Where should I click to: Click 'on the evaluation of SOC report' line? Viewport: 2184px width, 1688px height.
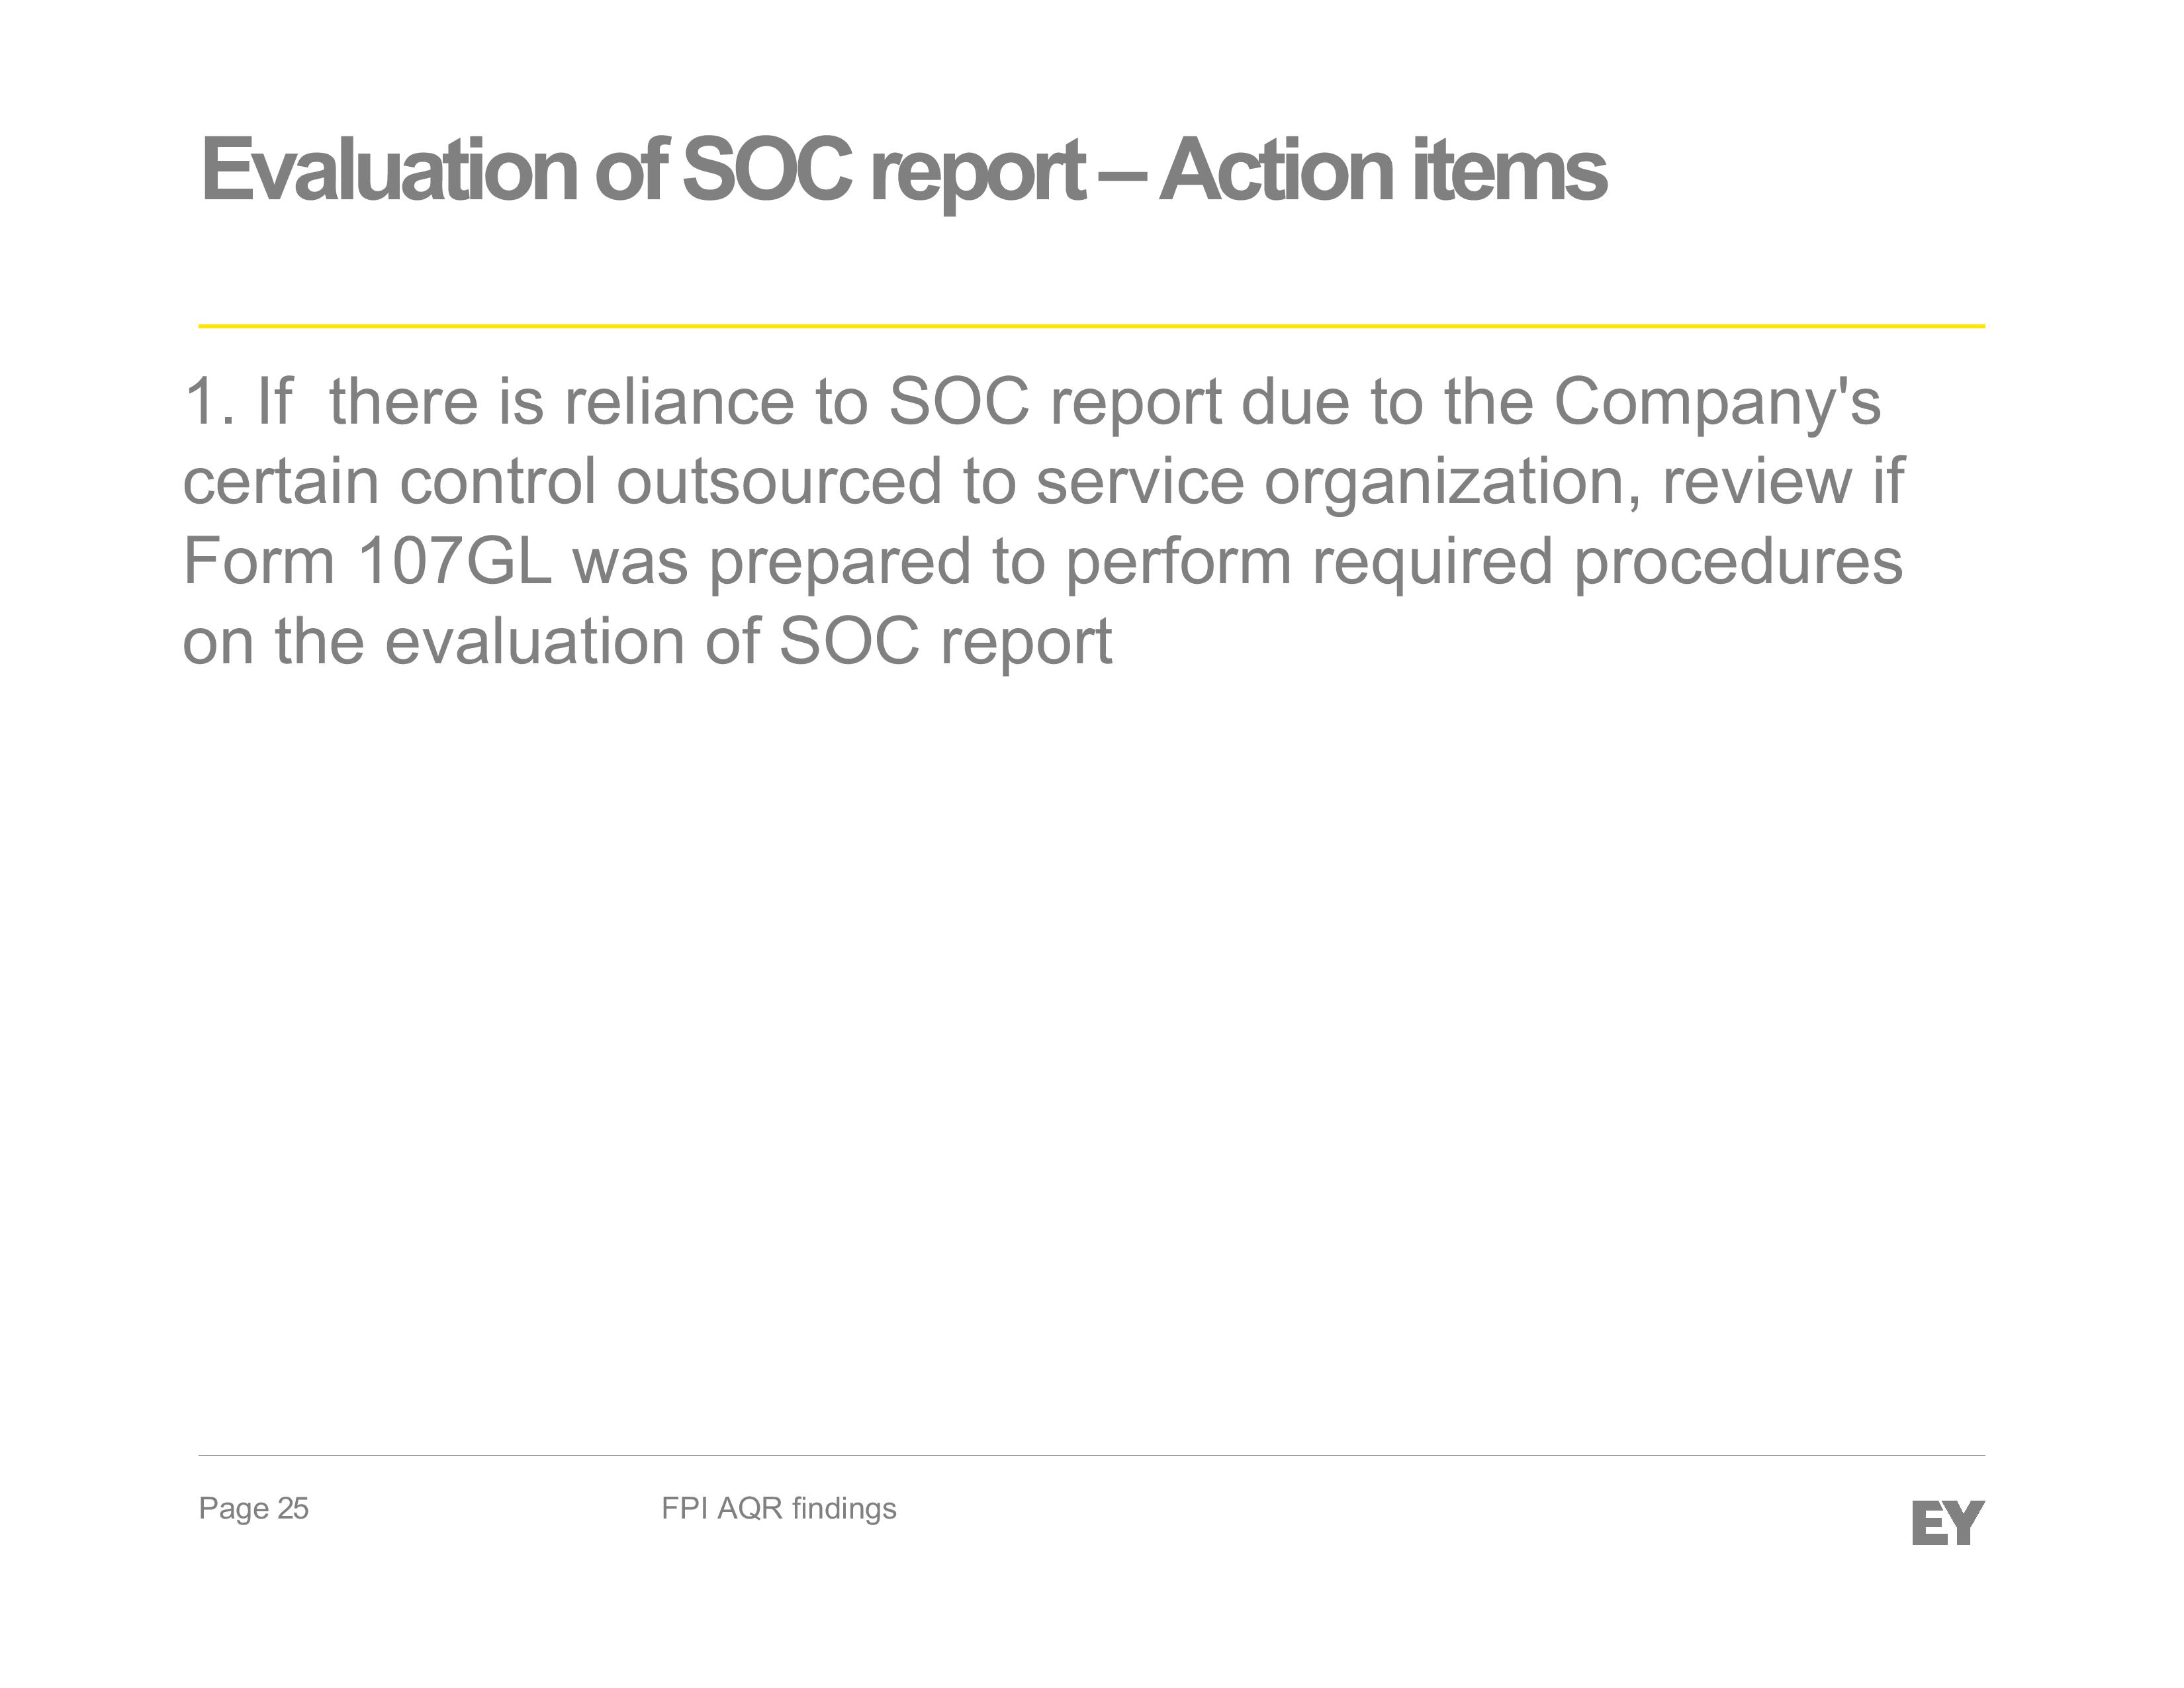tap(647, 642)
